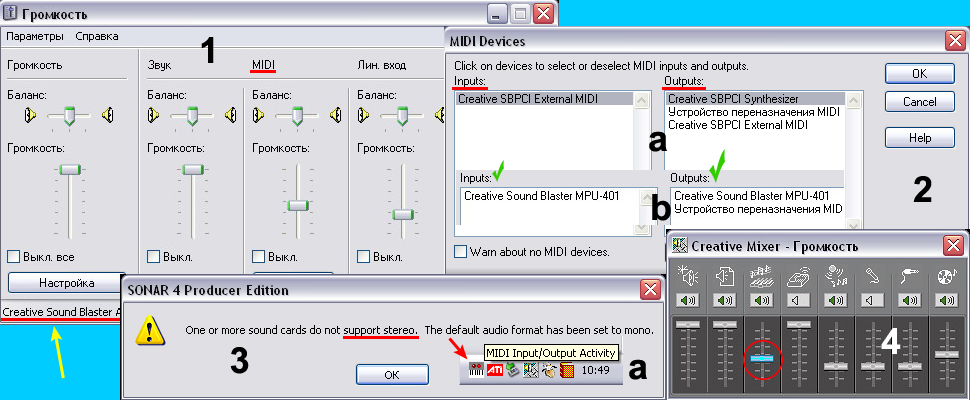
Task: Toggle mute under the master speaker in Creative Mixer
Action: coord(686,301)
